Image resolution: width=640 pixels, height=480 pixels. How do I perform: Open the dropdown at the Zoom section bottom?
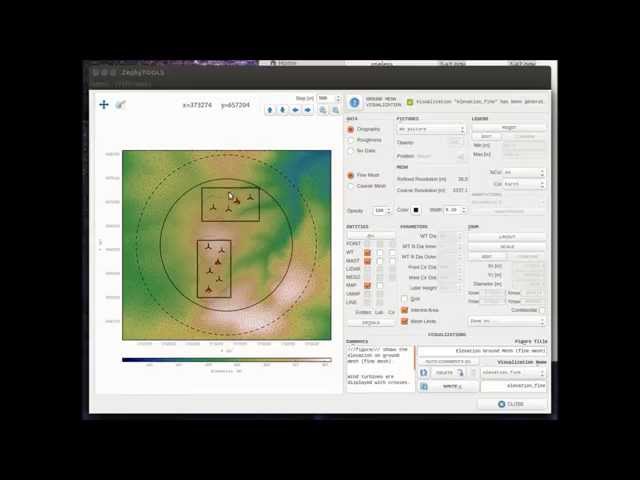tap(507, 322)
